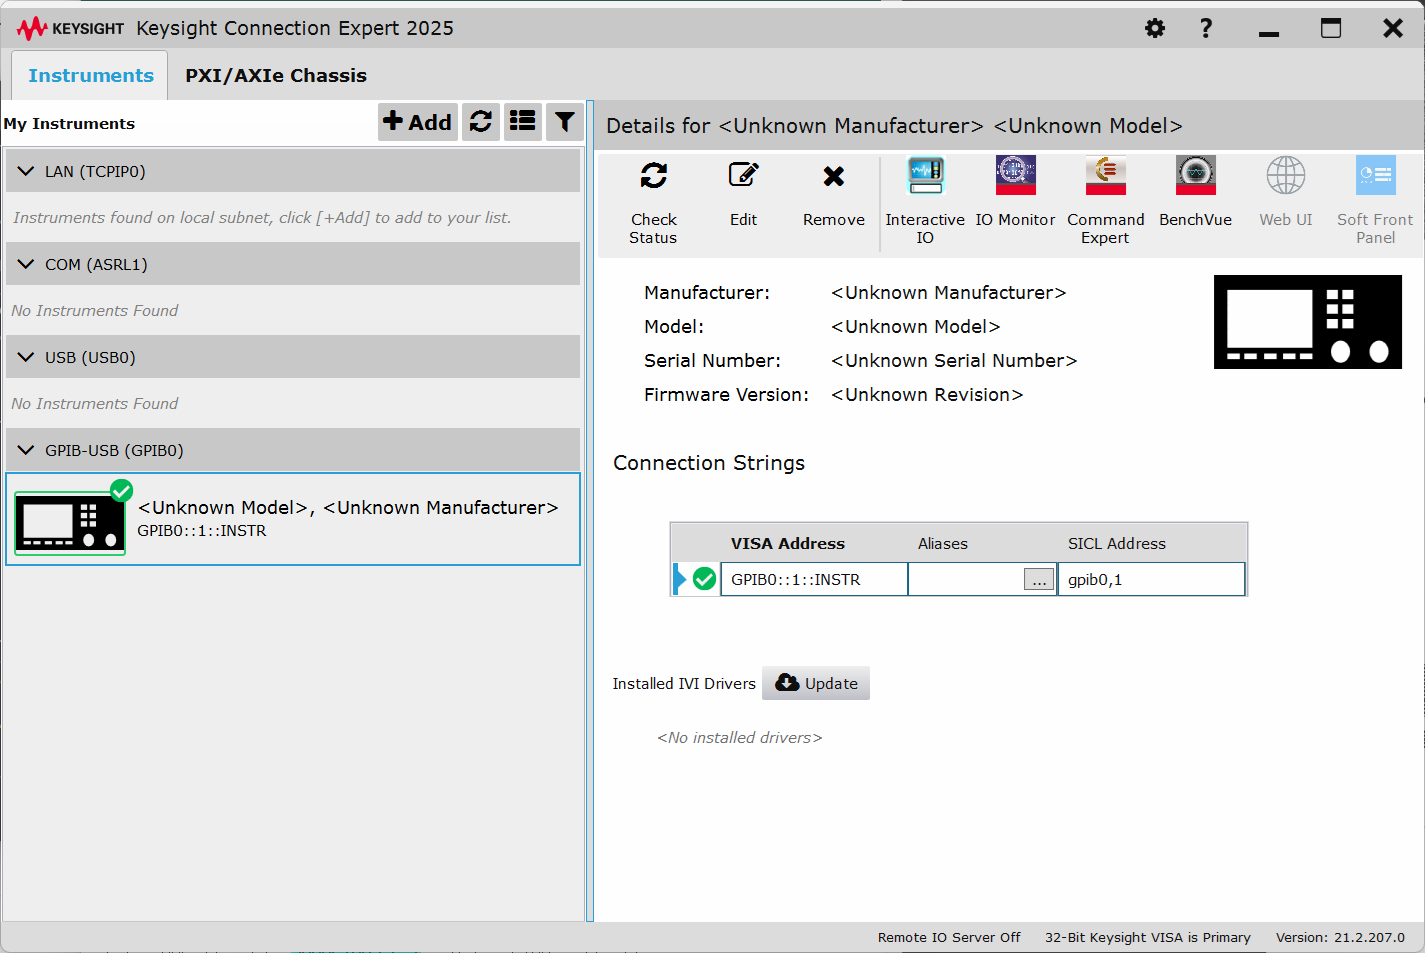Switch to the PXI/AXIe Chassis tab

[x=276, y=76]
